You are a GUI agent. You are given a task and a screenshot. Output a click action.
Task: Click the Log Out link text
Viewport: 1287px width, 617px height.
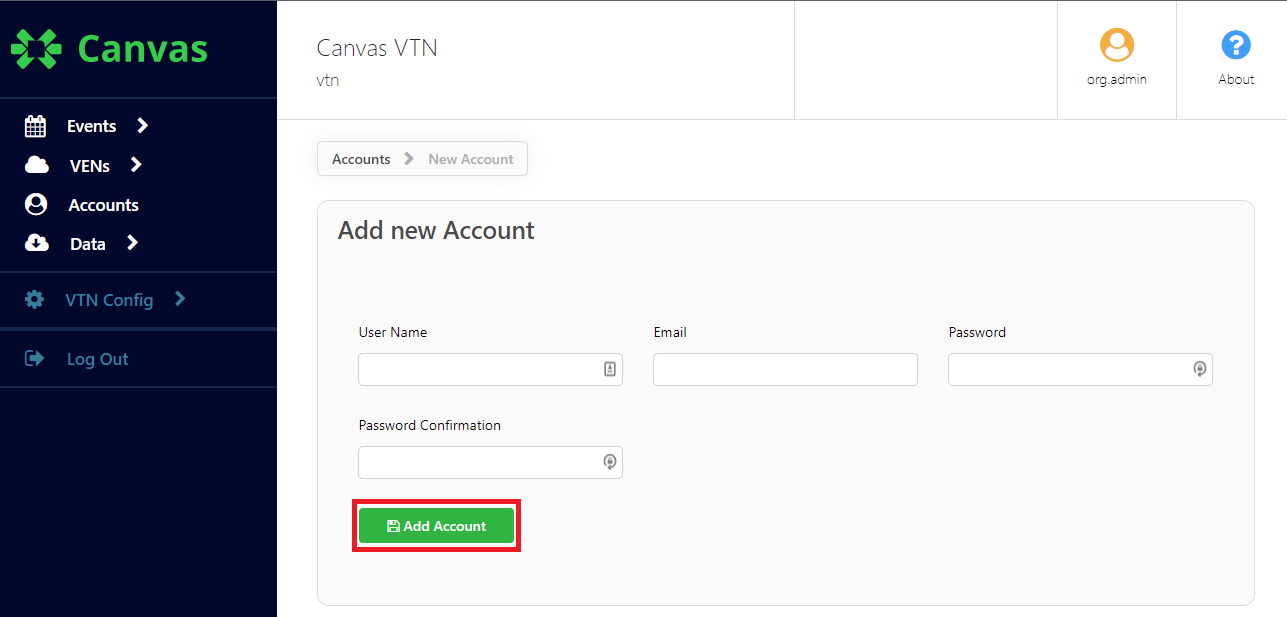[x=97, y=358]
